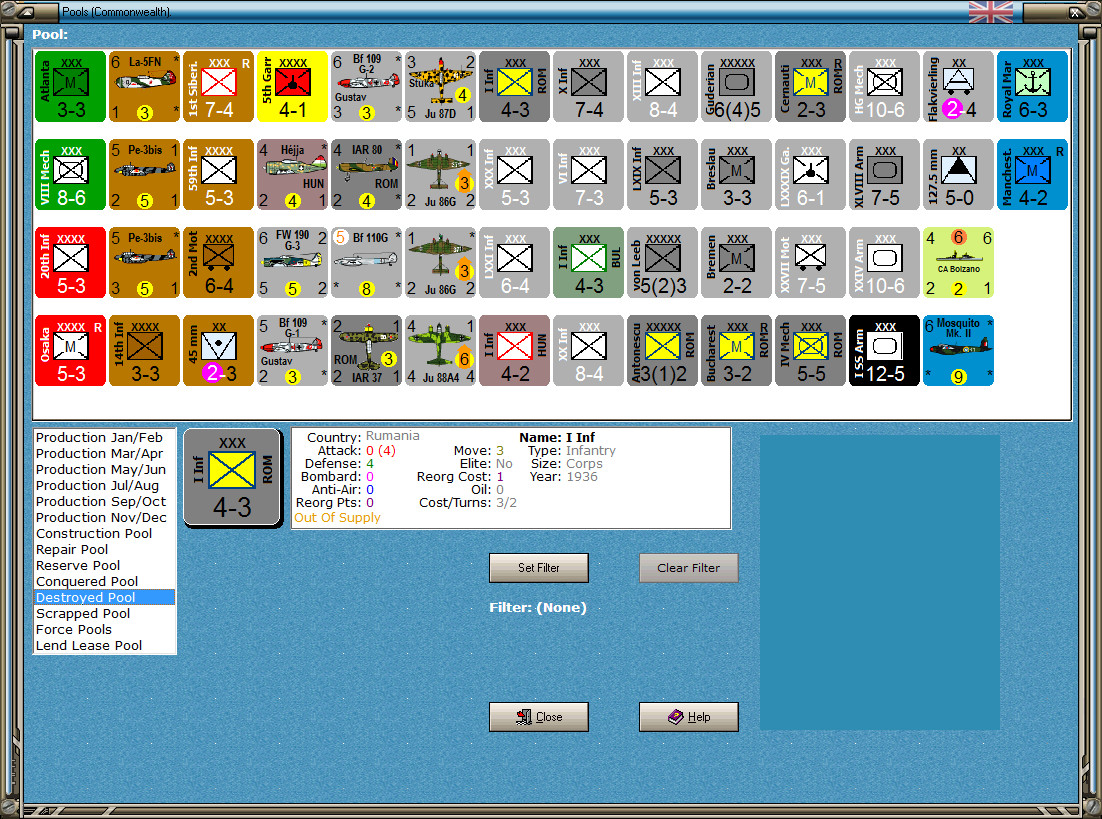Click the large I Inf ROM preview counter
The height and width of the screenshot is (819, 1102).
point(232,477)
